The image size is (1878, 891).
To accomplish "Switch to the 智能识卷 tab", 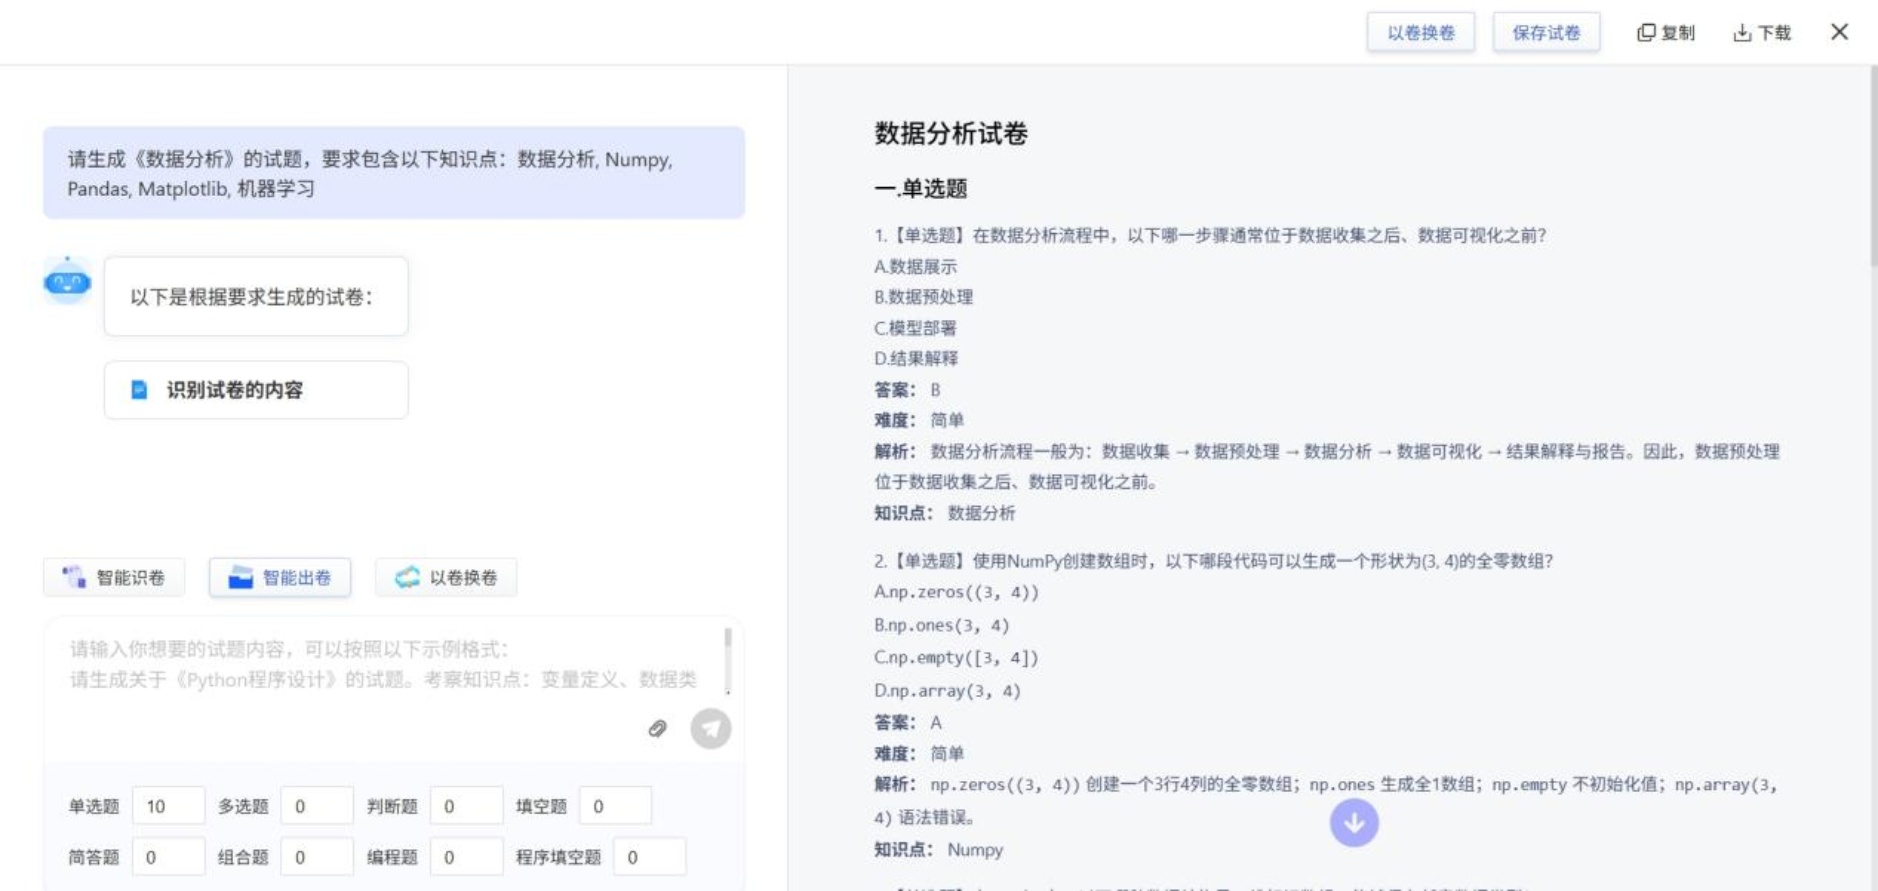I will click(114, 577).
